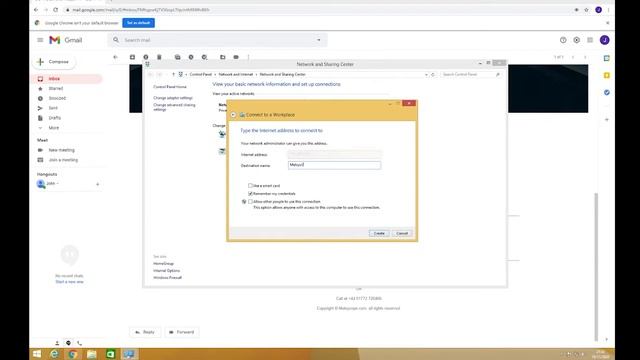
Task: Click Start a new one Hangouts link
Action: coord(69,282)
